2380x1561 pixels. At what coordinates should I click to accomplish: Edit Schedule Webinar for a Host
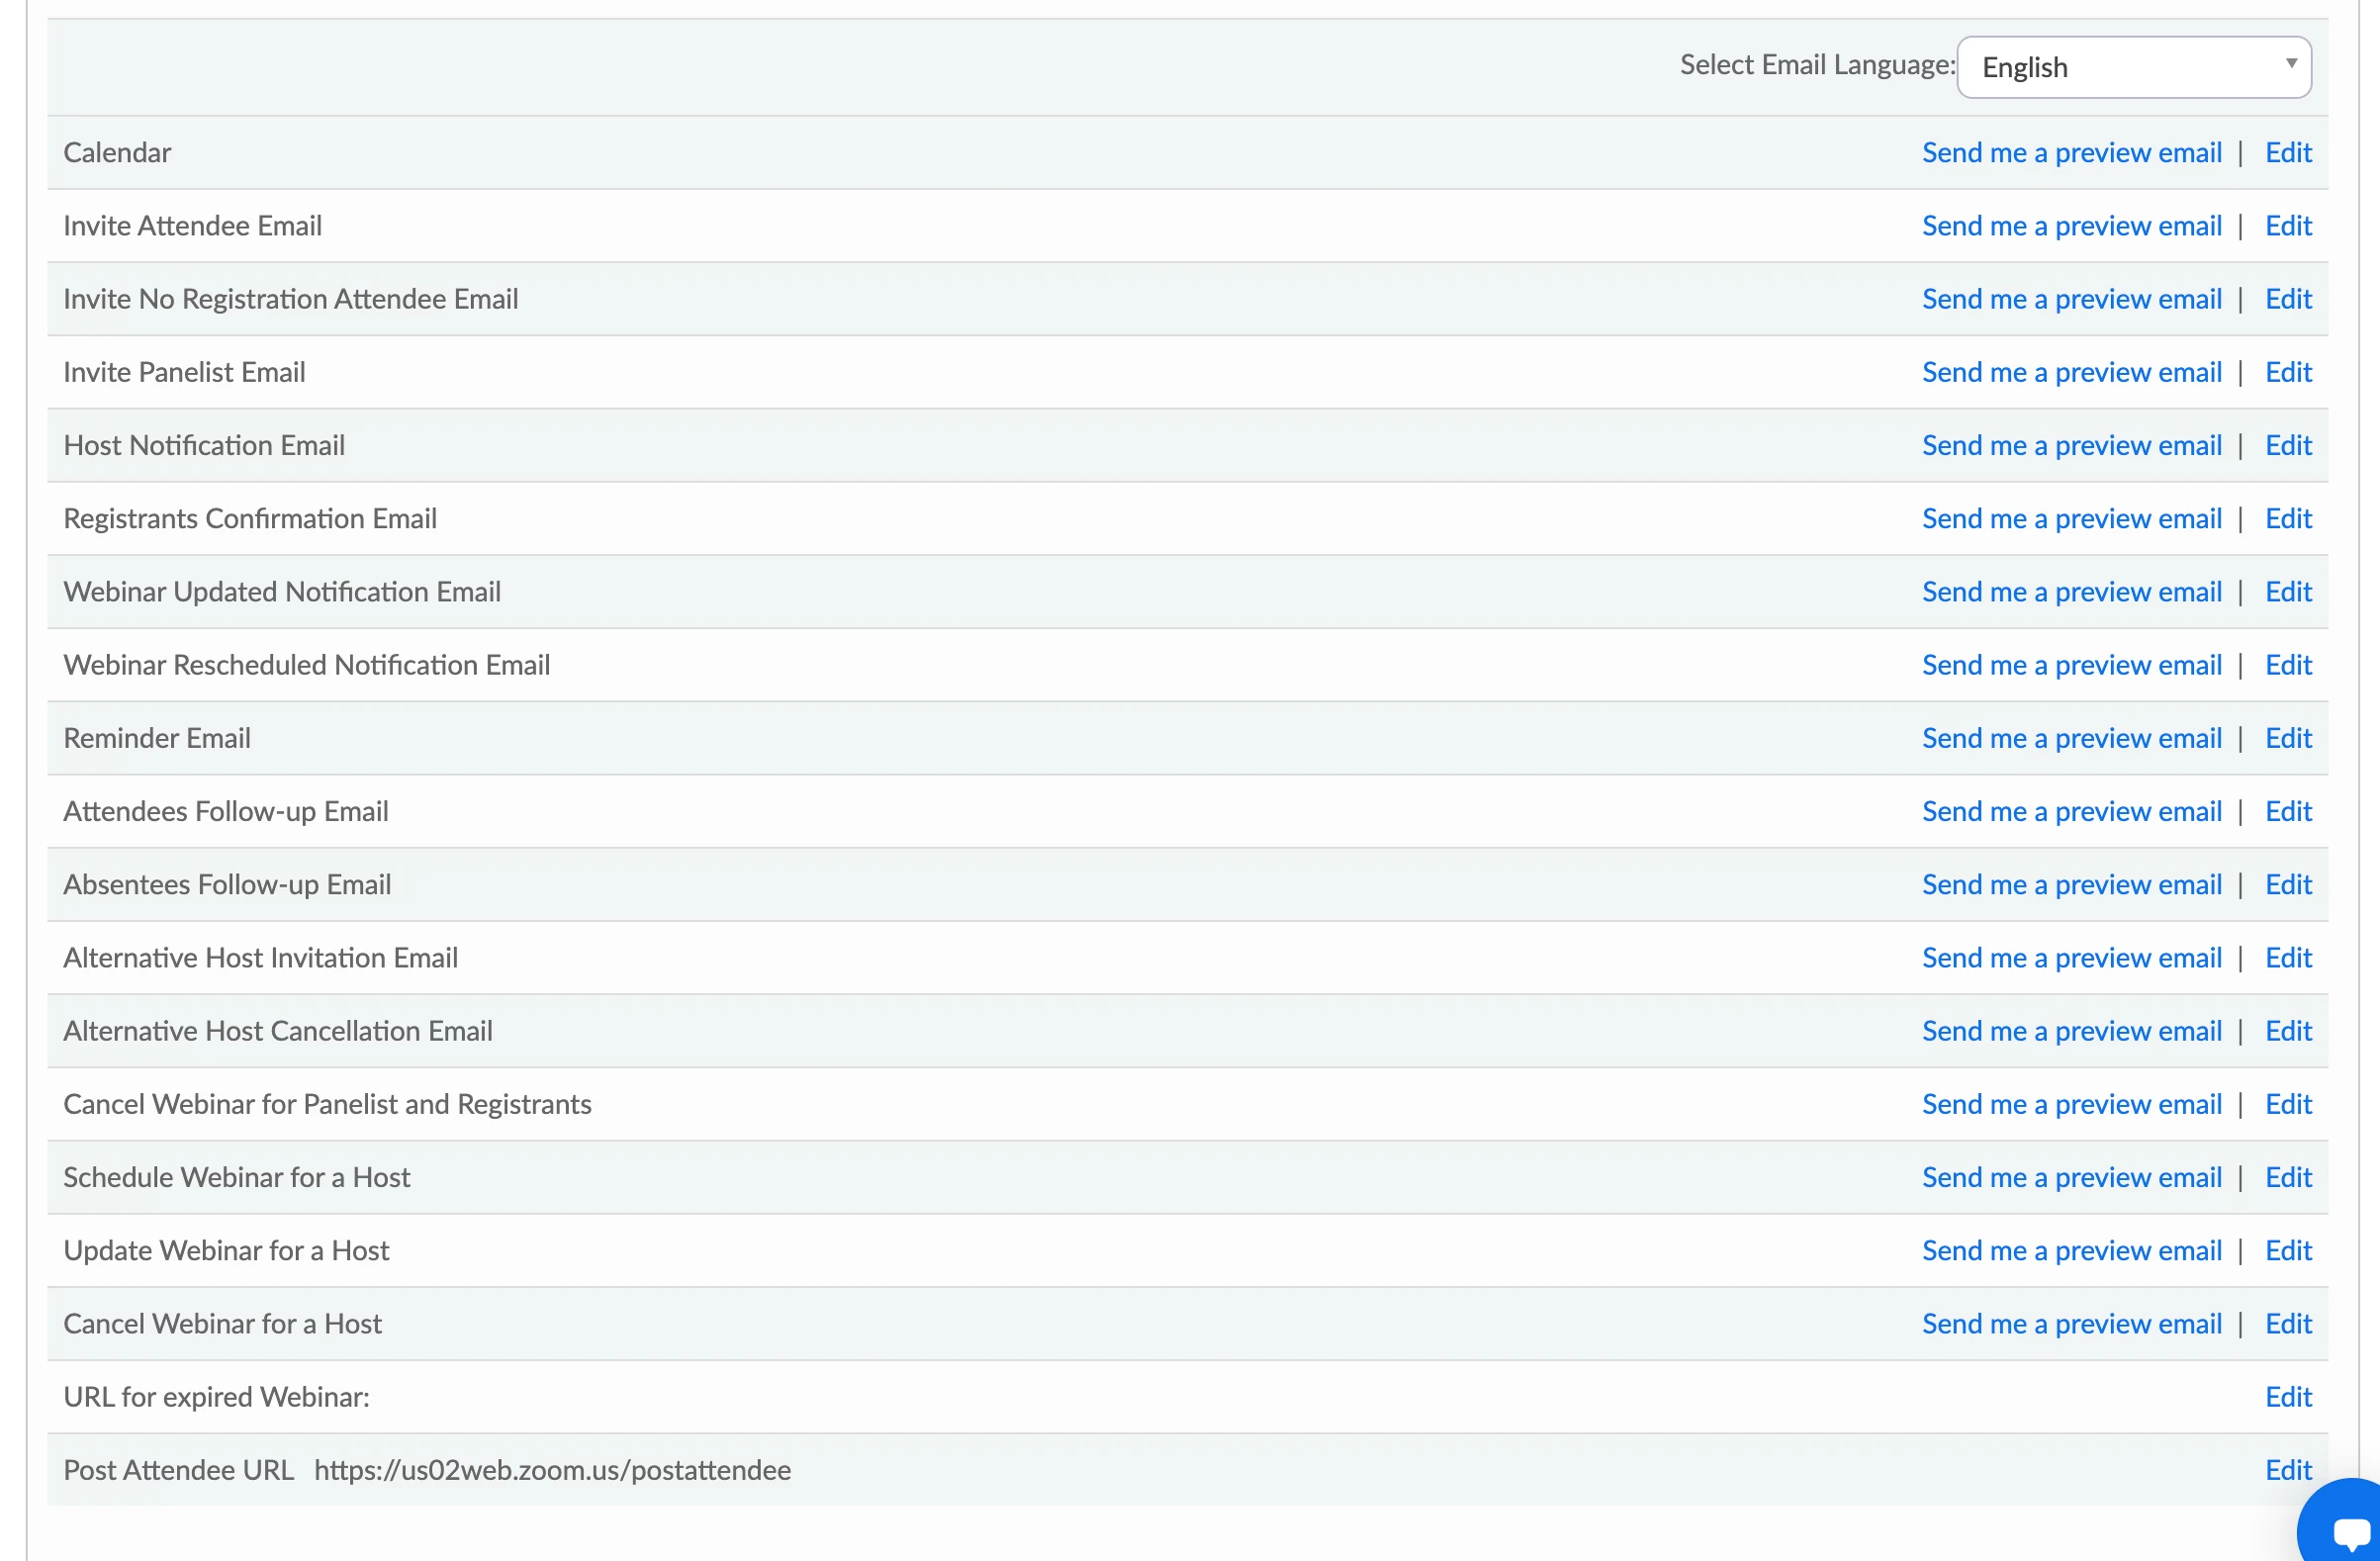click(x=2287, y=1177)
